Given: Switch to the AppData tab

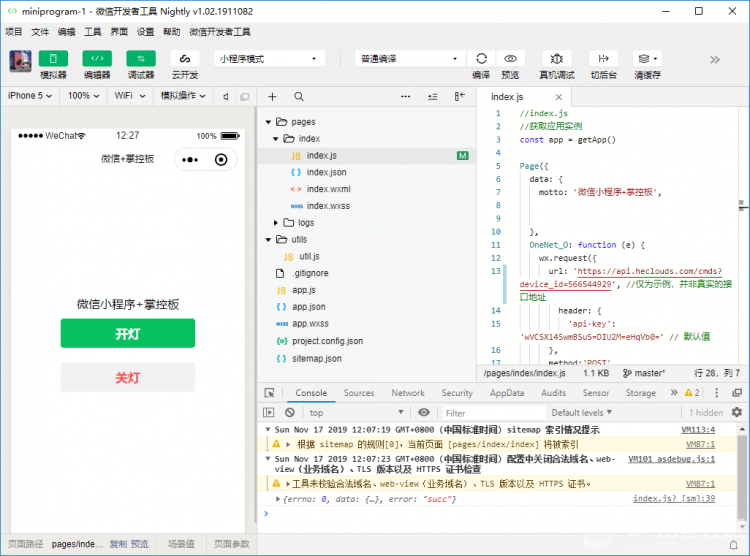Looking at the screenshot, I should pos(507,393).
